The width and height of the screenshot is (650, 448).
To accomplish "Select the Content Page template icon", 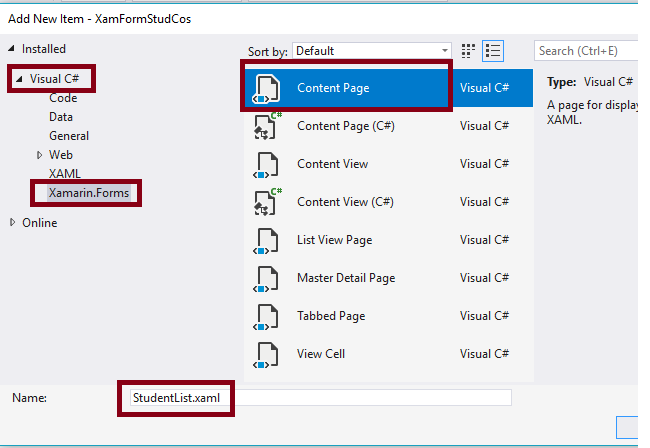I will coord(267,88).
